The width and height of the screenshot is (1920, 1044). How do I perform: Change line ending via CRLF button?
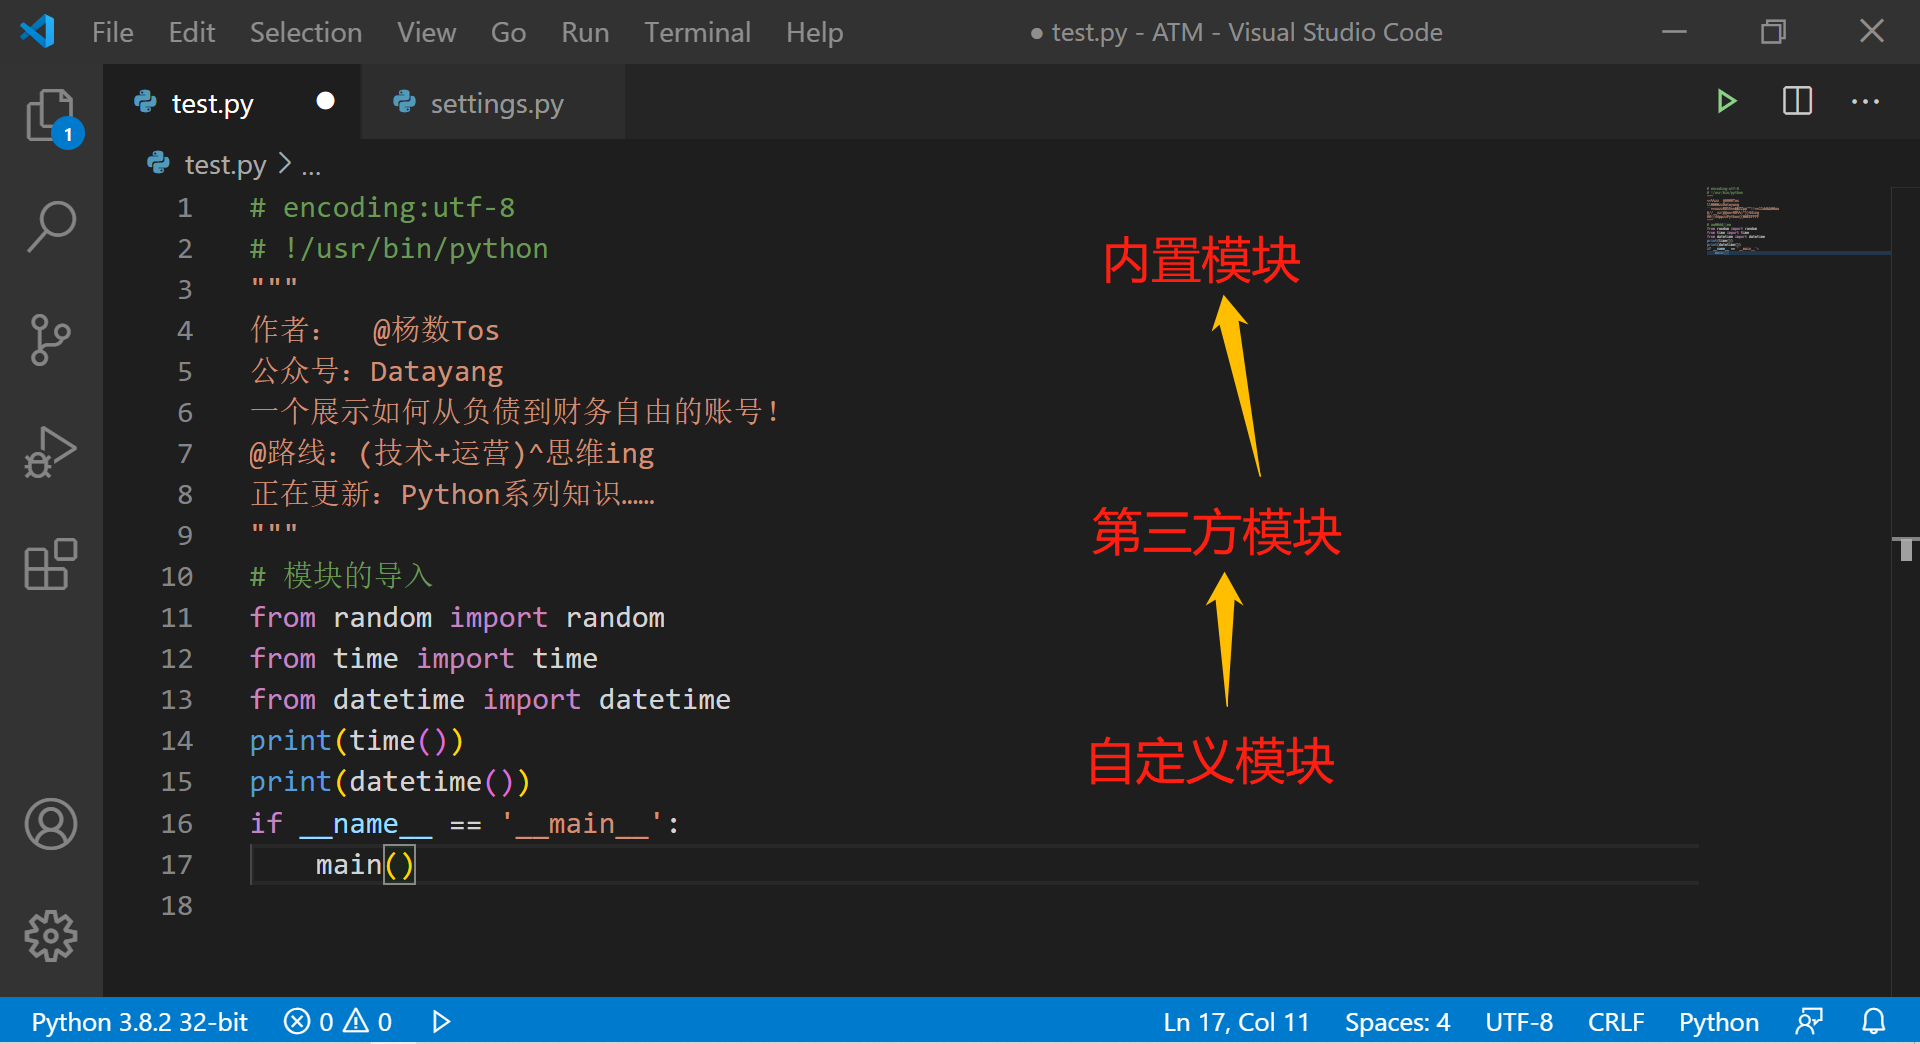[1616, 1021]
